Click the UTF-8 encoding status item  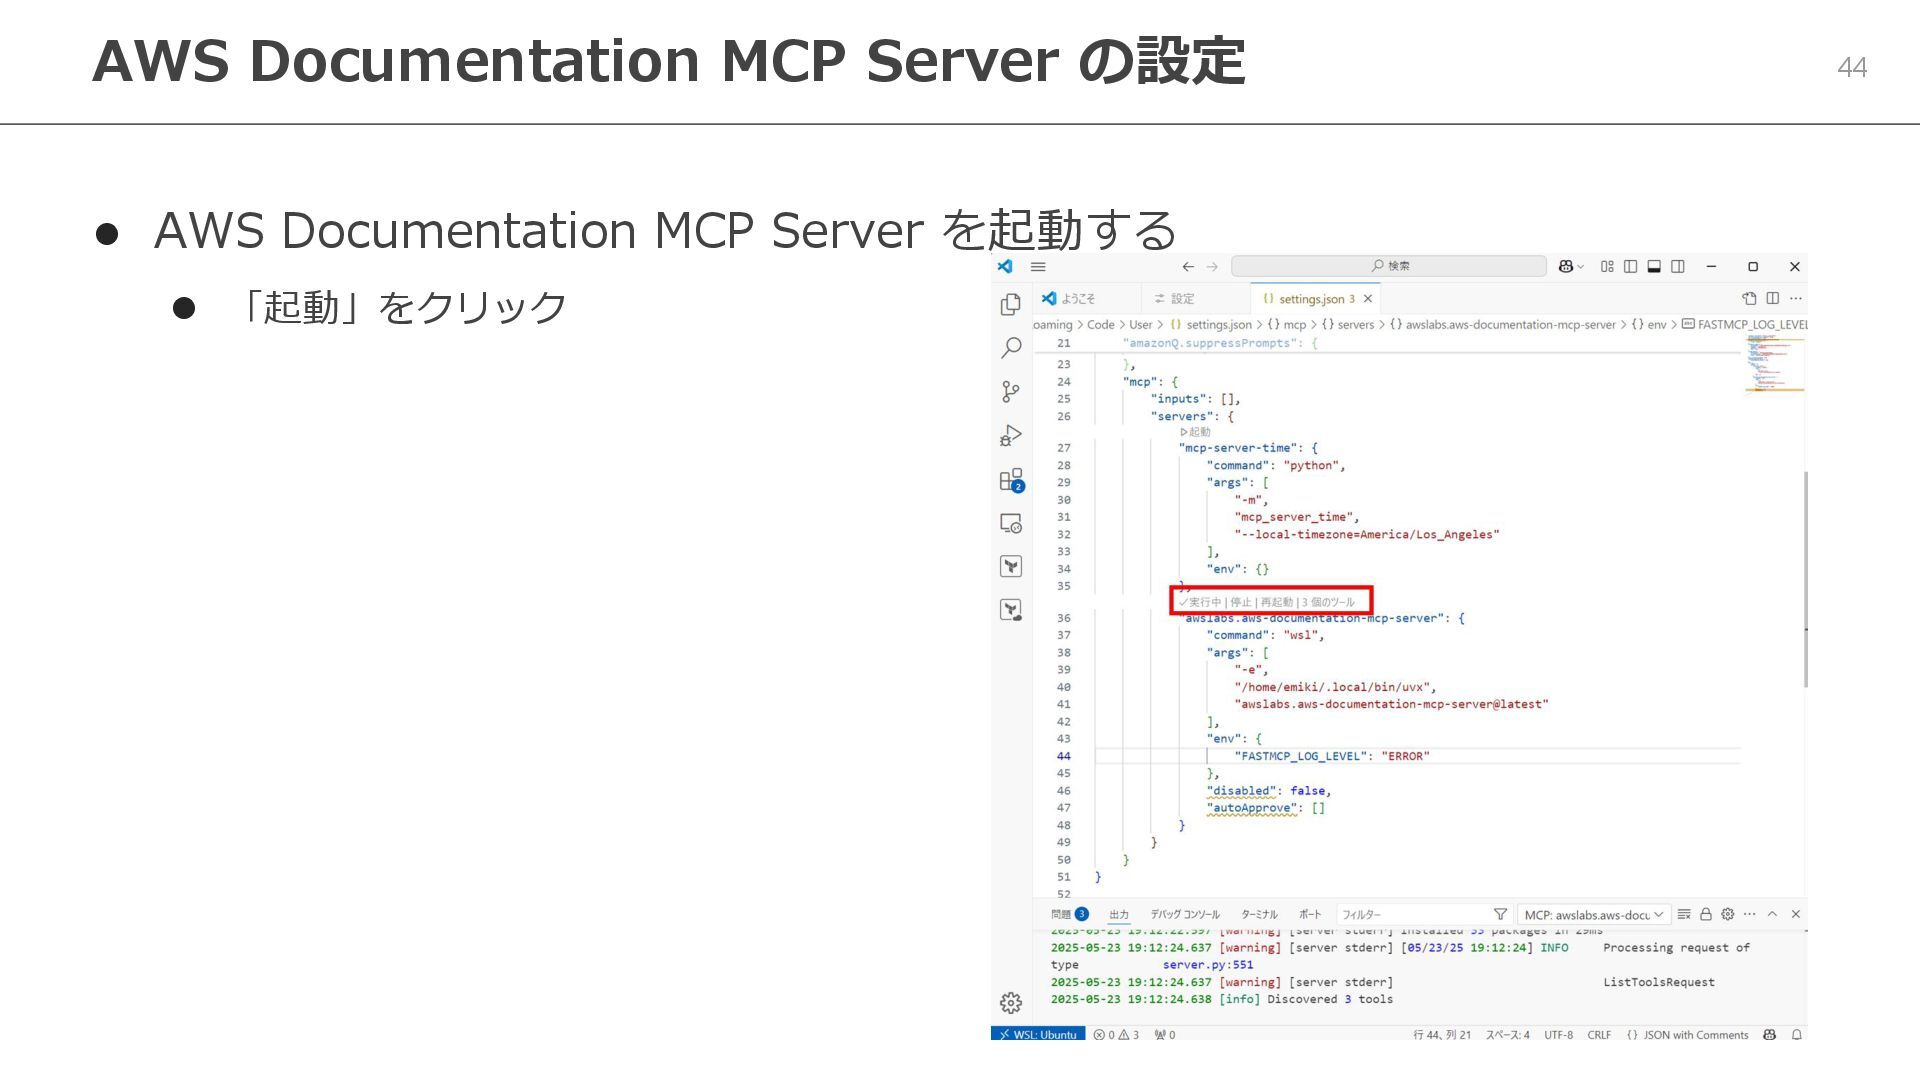coord(1558,1035)
